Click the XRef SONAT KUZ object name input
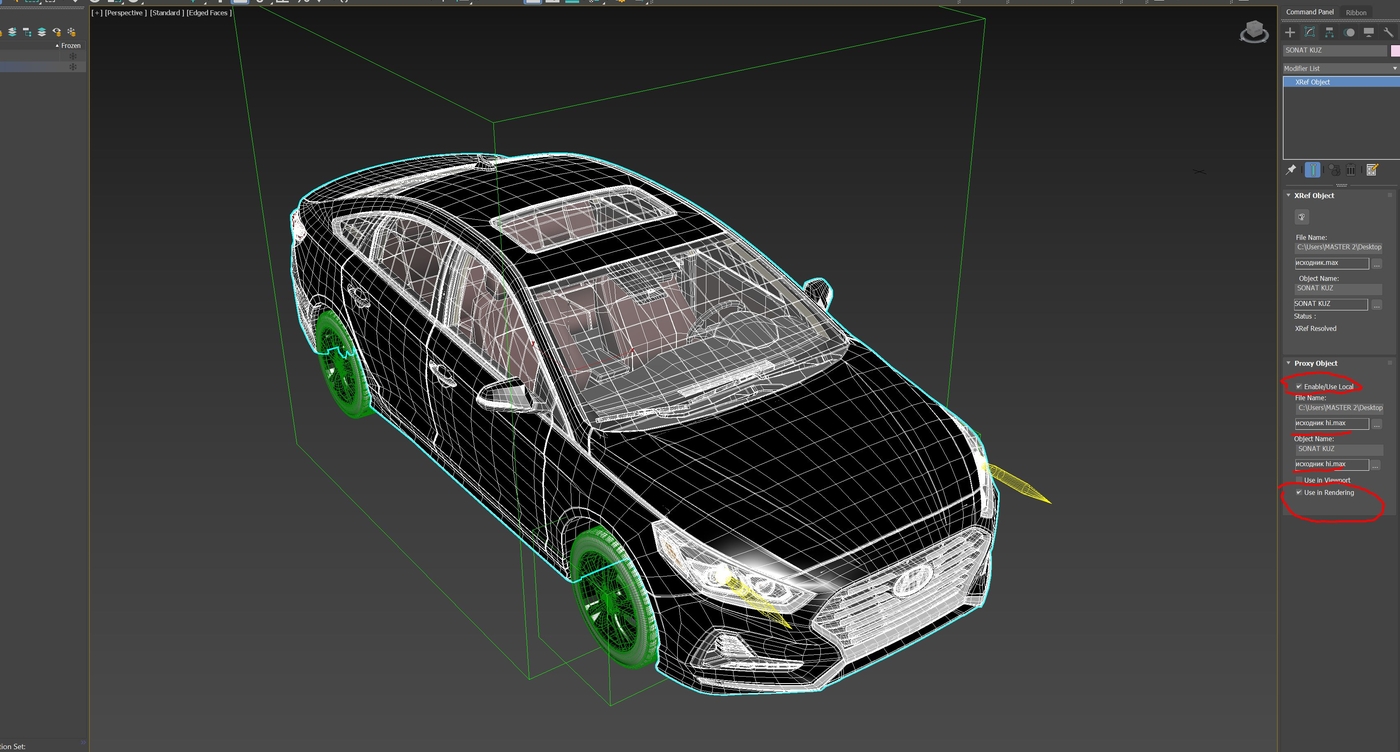This screenshot has height=752, width=1400. coord(1331,304)
